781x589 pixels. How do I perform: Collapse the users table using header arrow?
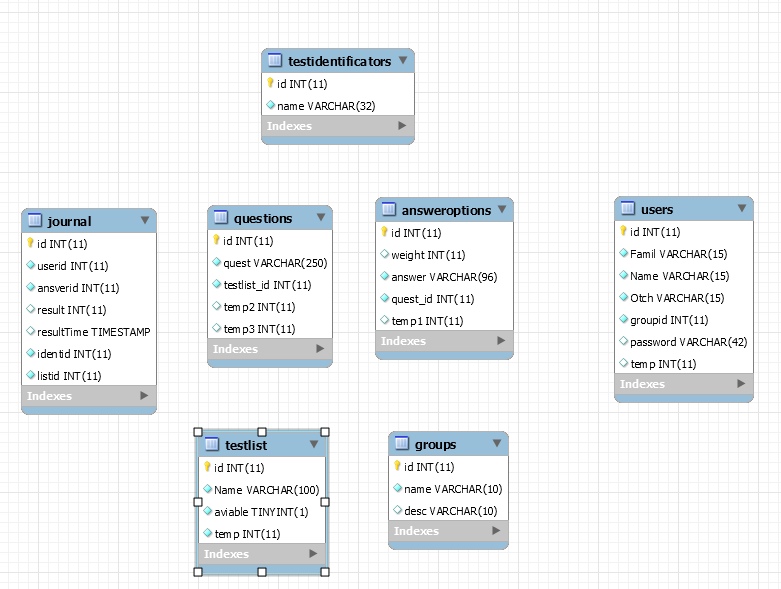pyautogui.click(x=741, y=209)
